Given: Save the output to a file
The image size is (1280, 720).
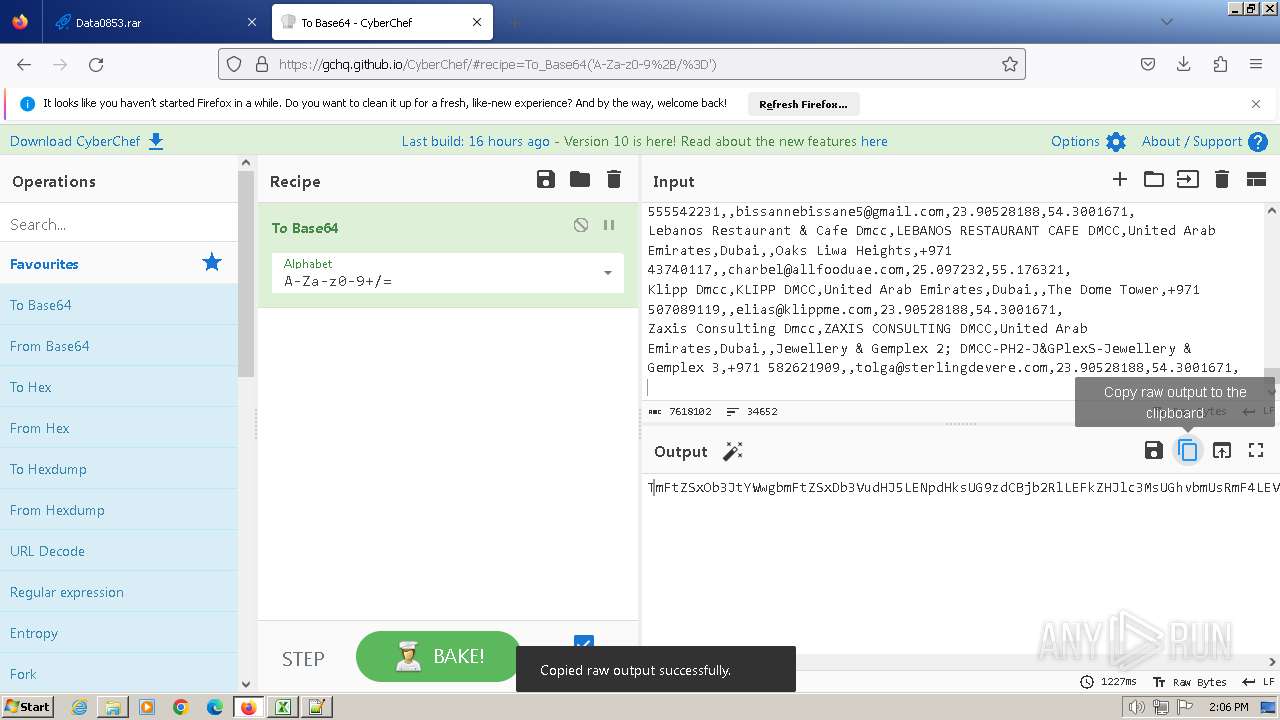Looking at the screenshot, I should pos(1154,450).
